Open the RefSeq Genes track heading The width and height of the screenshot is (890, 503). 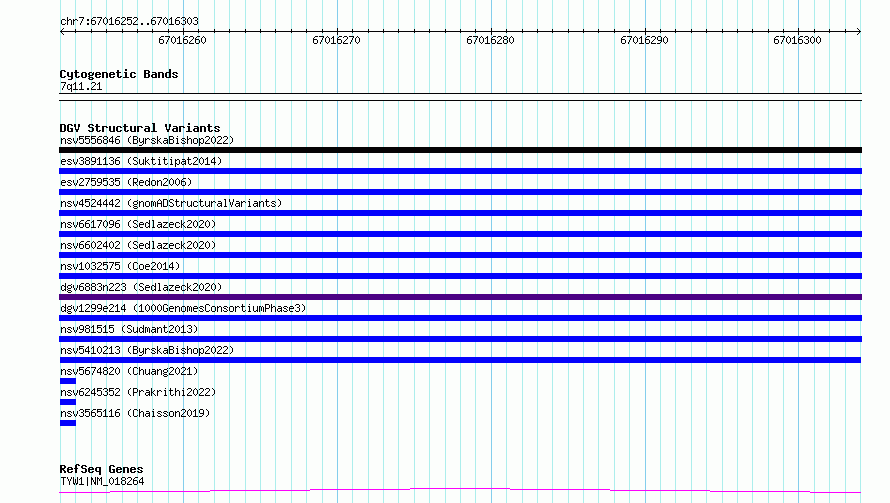101,469
